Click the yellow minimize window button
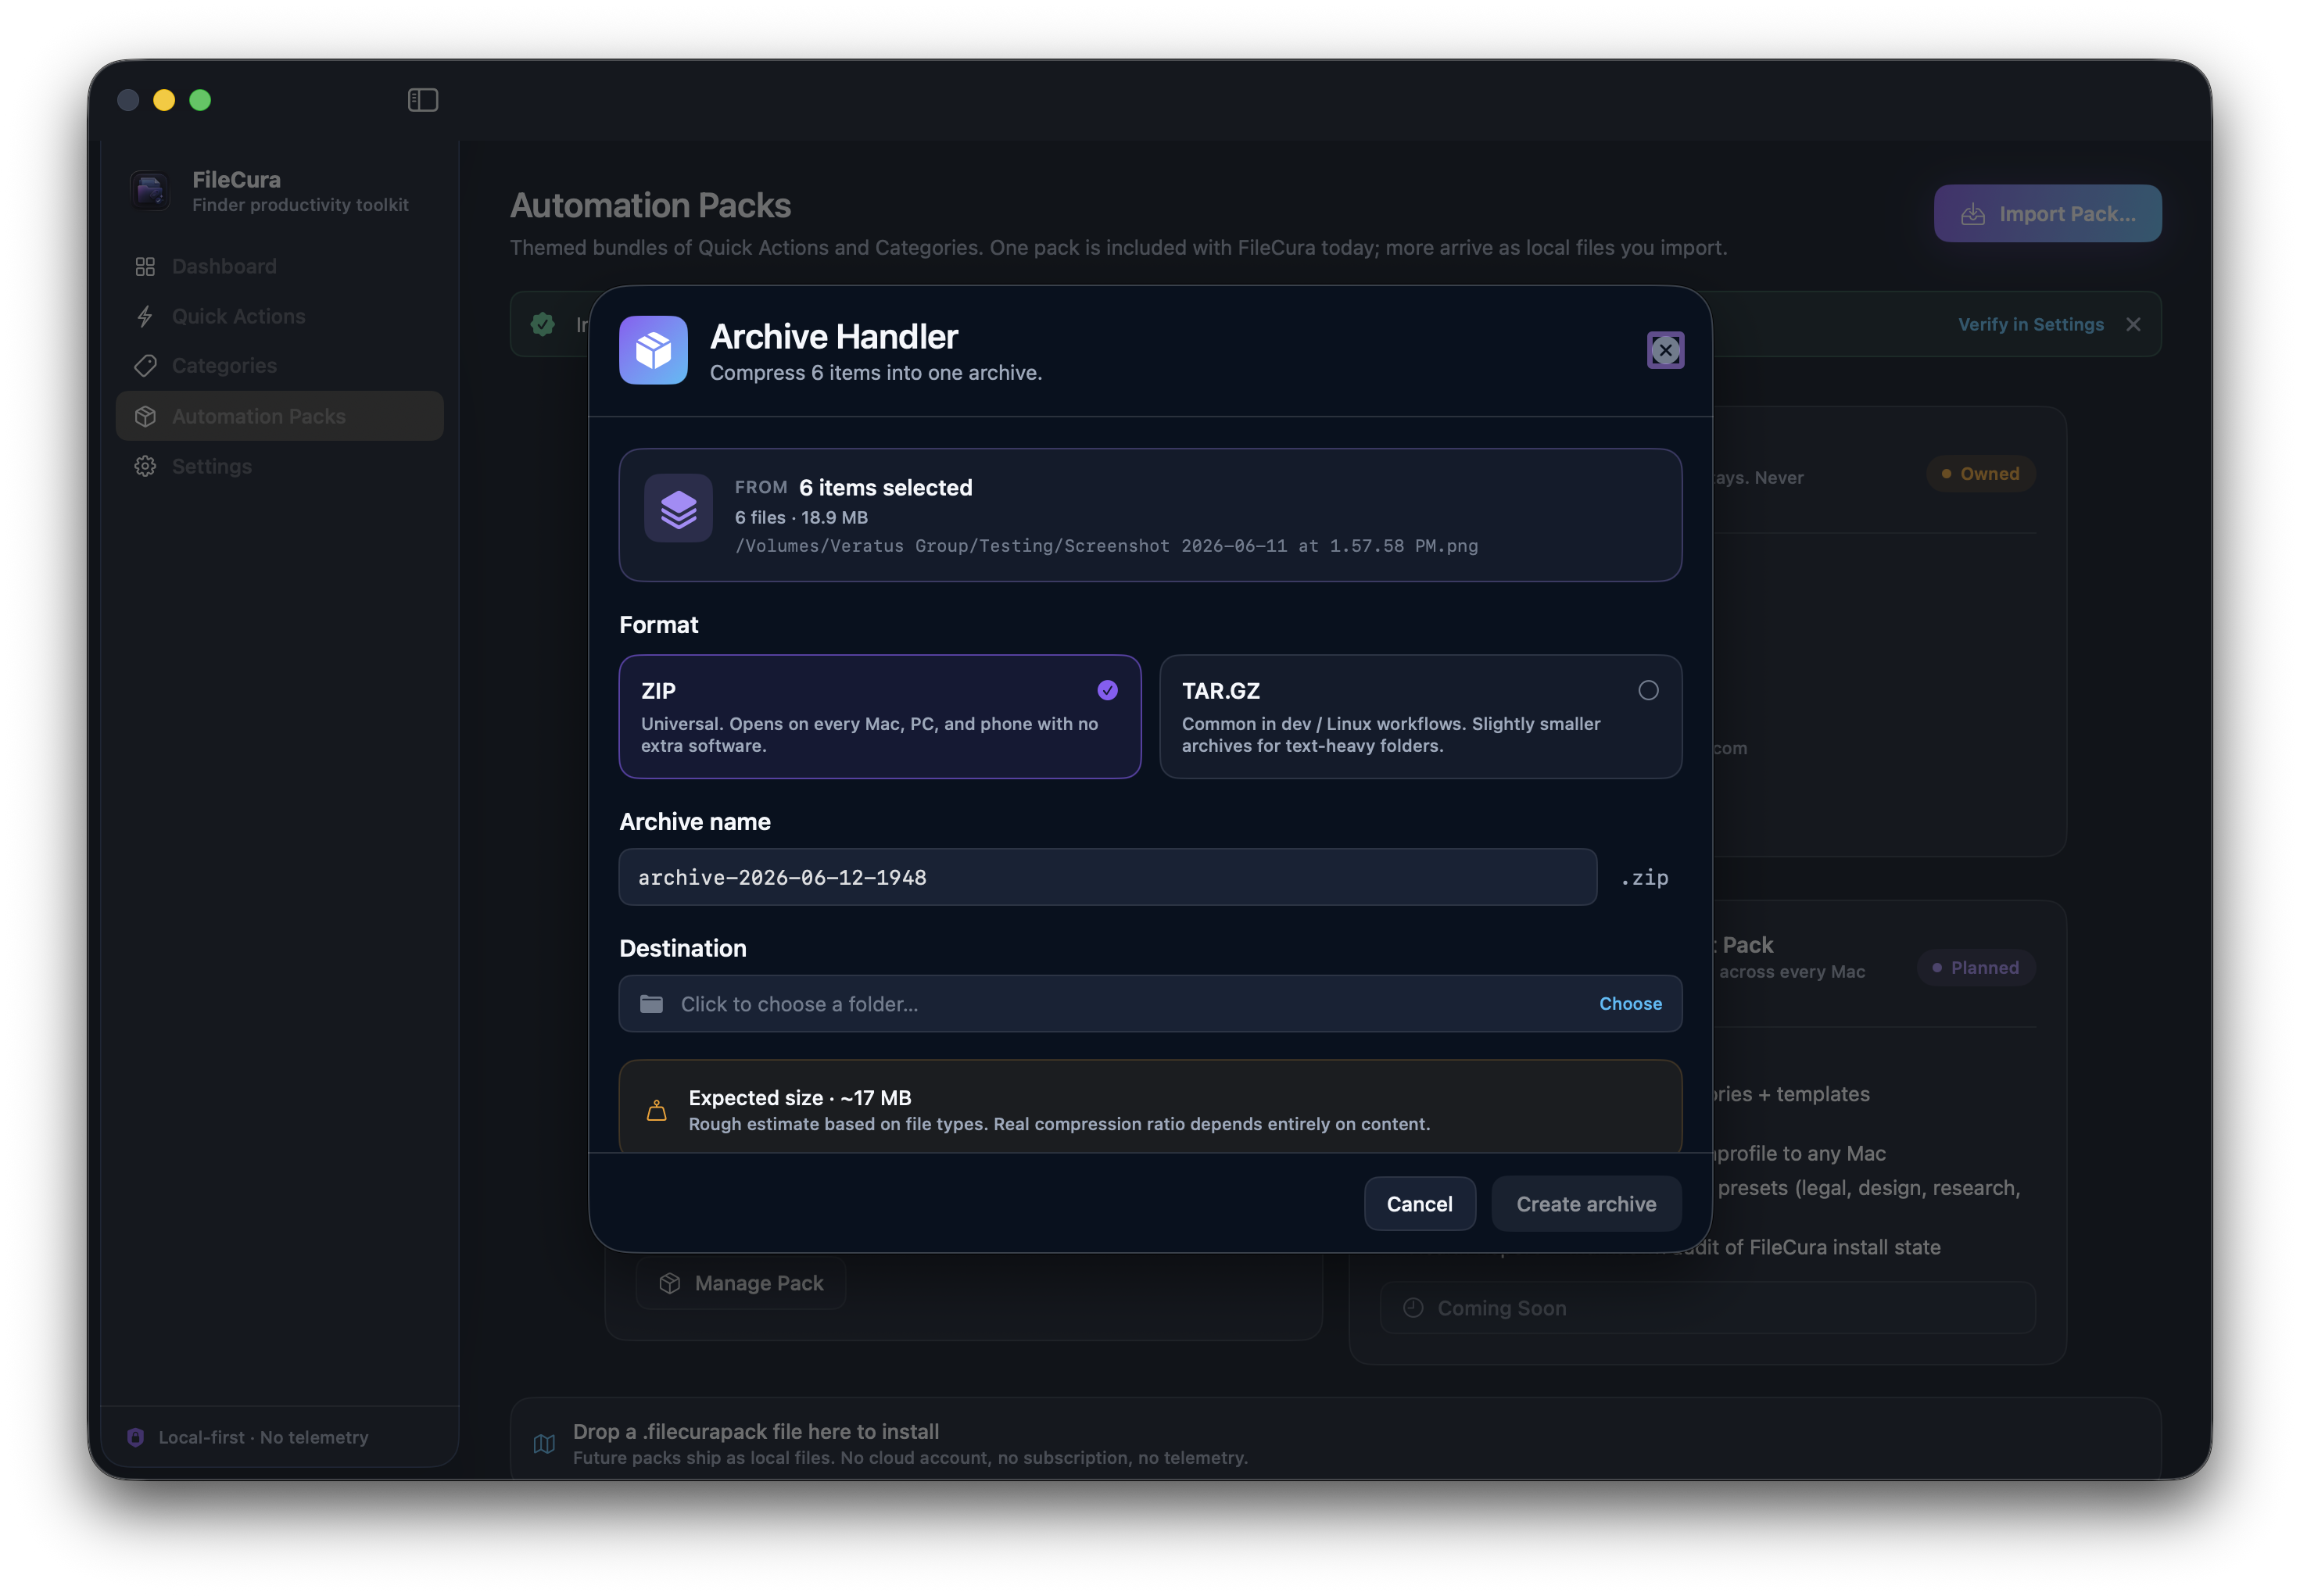 coord(164,100)
